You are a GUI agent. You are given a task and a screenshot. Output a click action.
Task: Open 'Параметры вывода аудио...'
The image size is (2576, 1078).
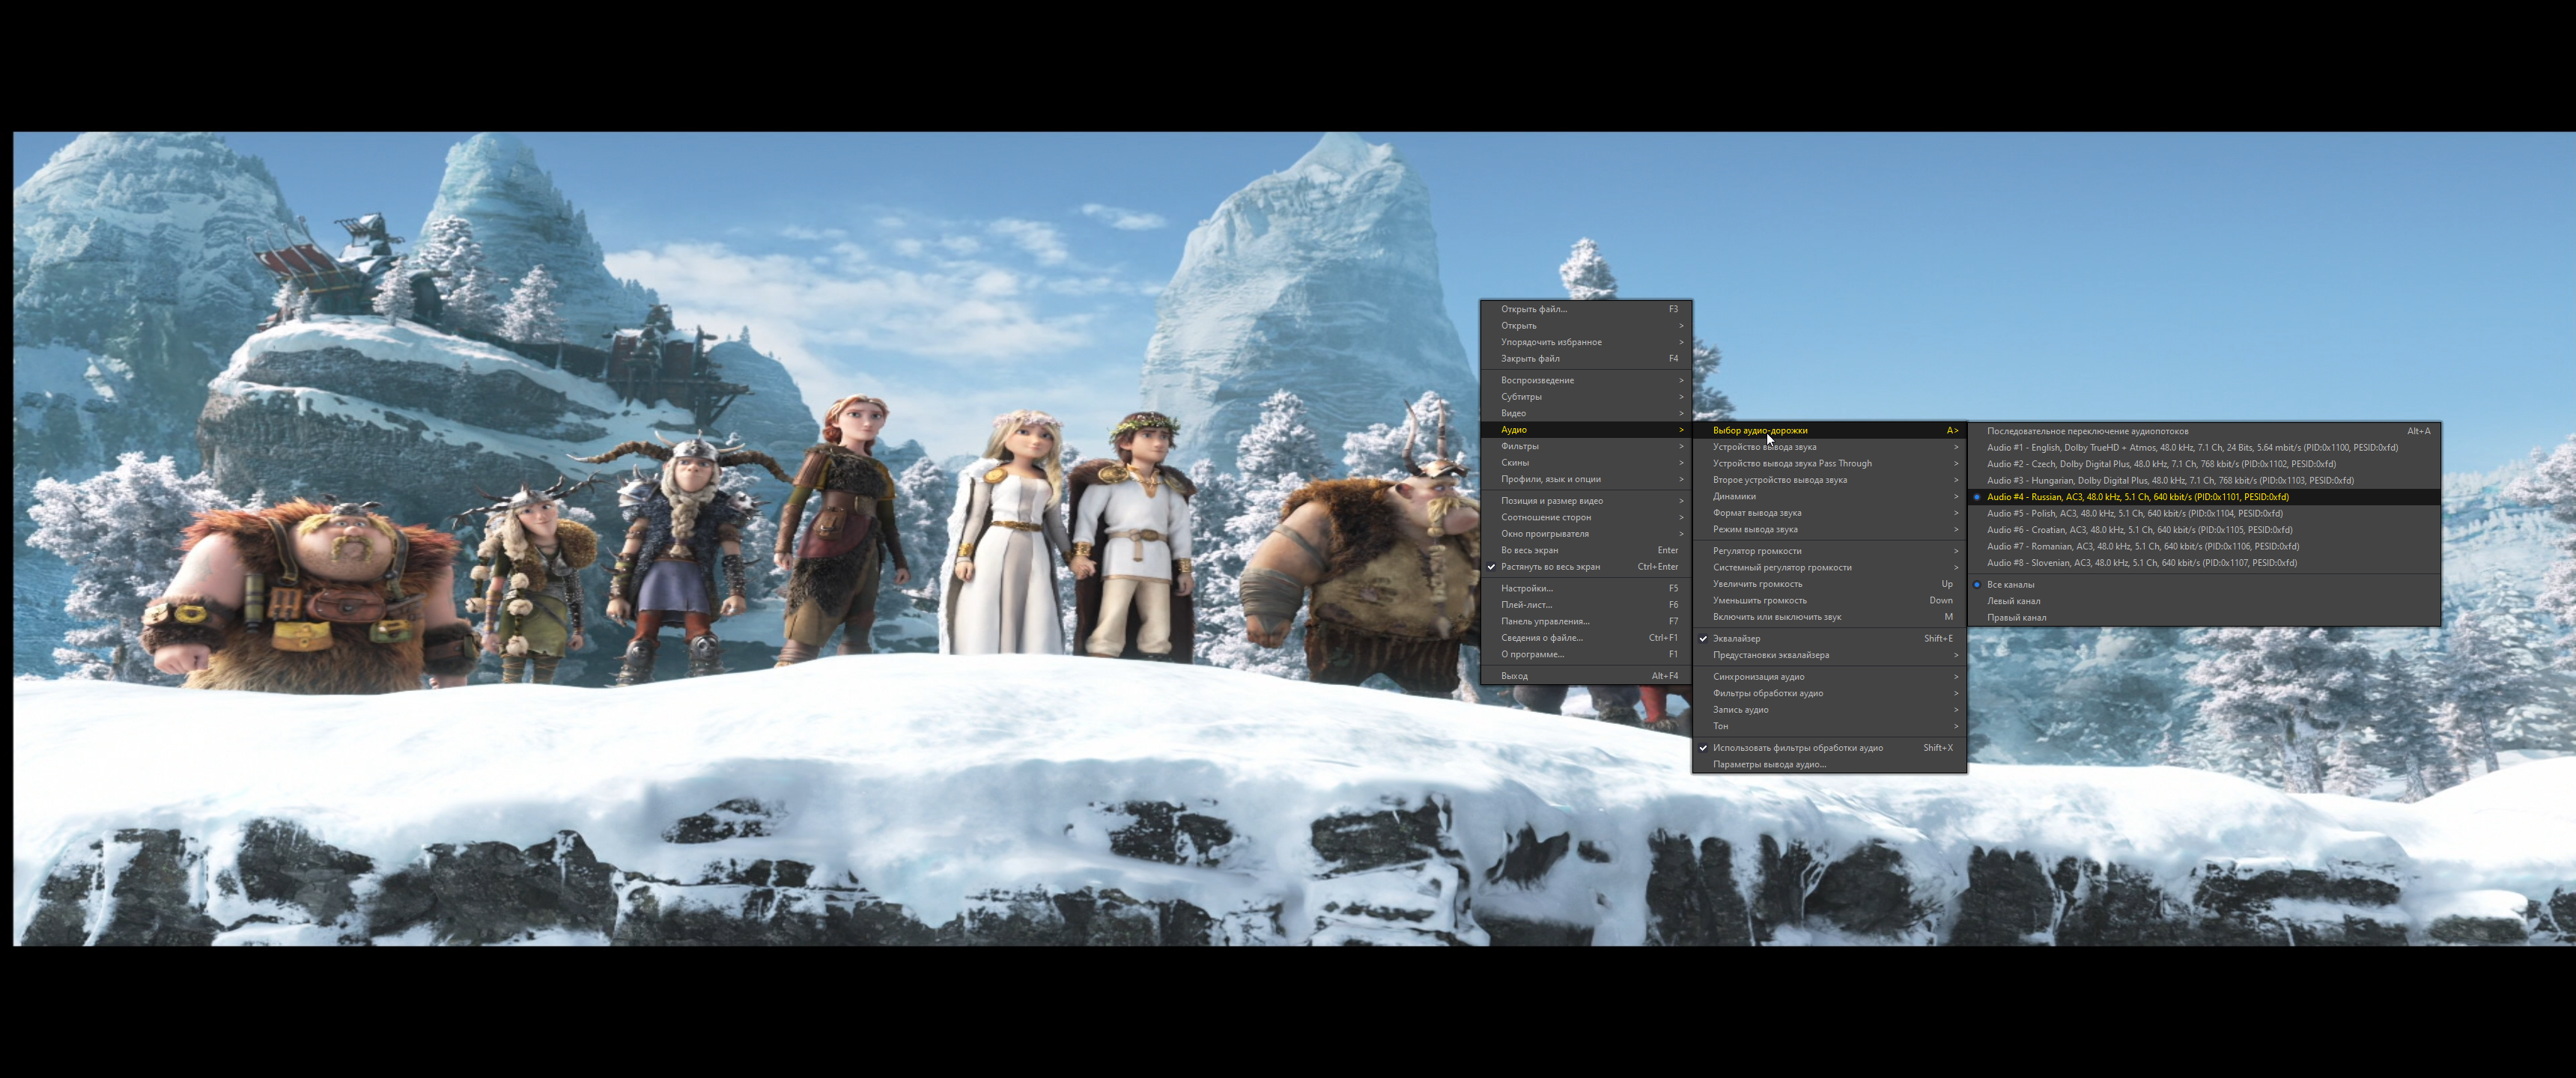[1829, 764]
